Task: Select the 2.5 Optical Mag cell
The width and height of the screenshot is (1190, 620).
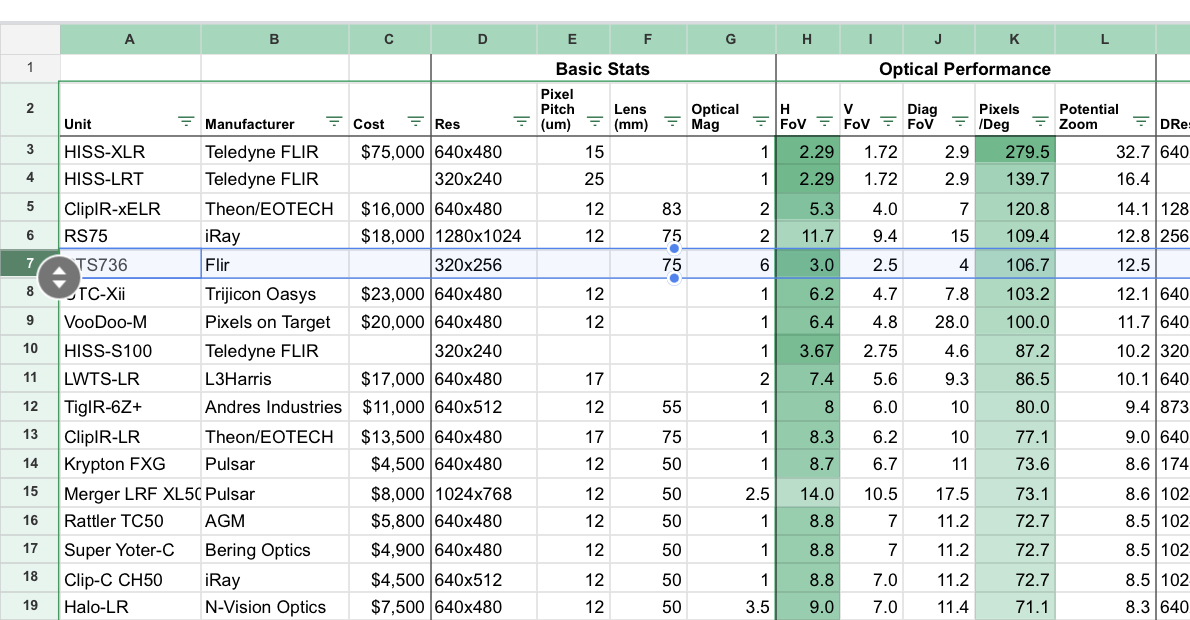Action: coord(731,493)
